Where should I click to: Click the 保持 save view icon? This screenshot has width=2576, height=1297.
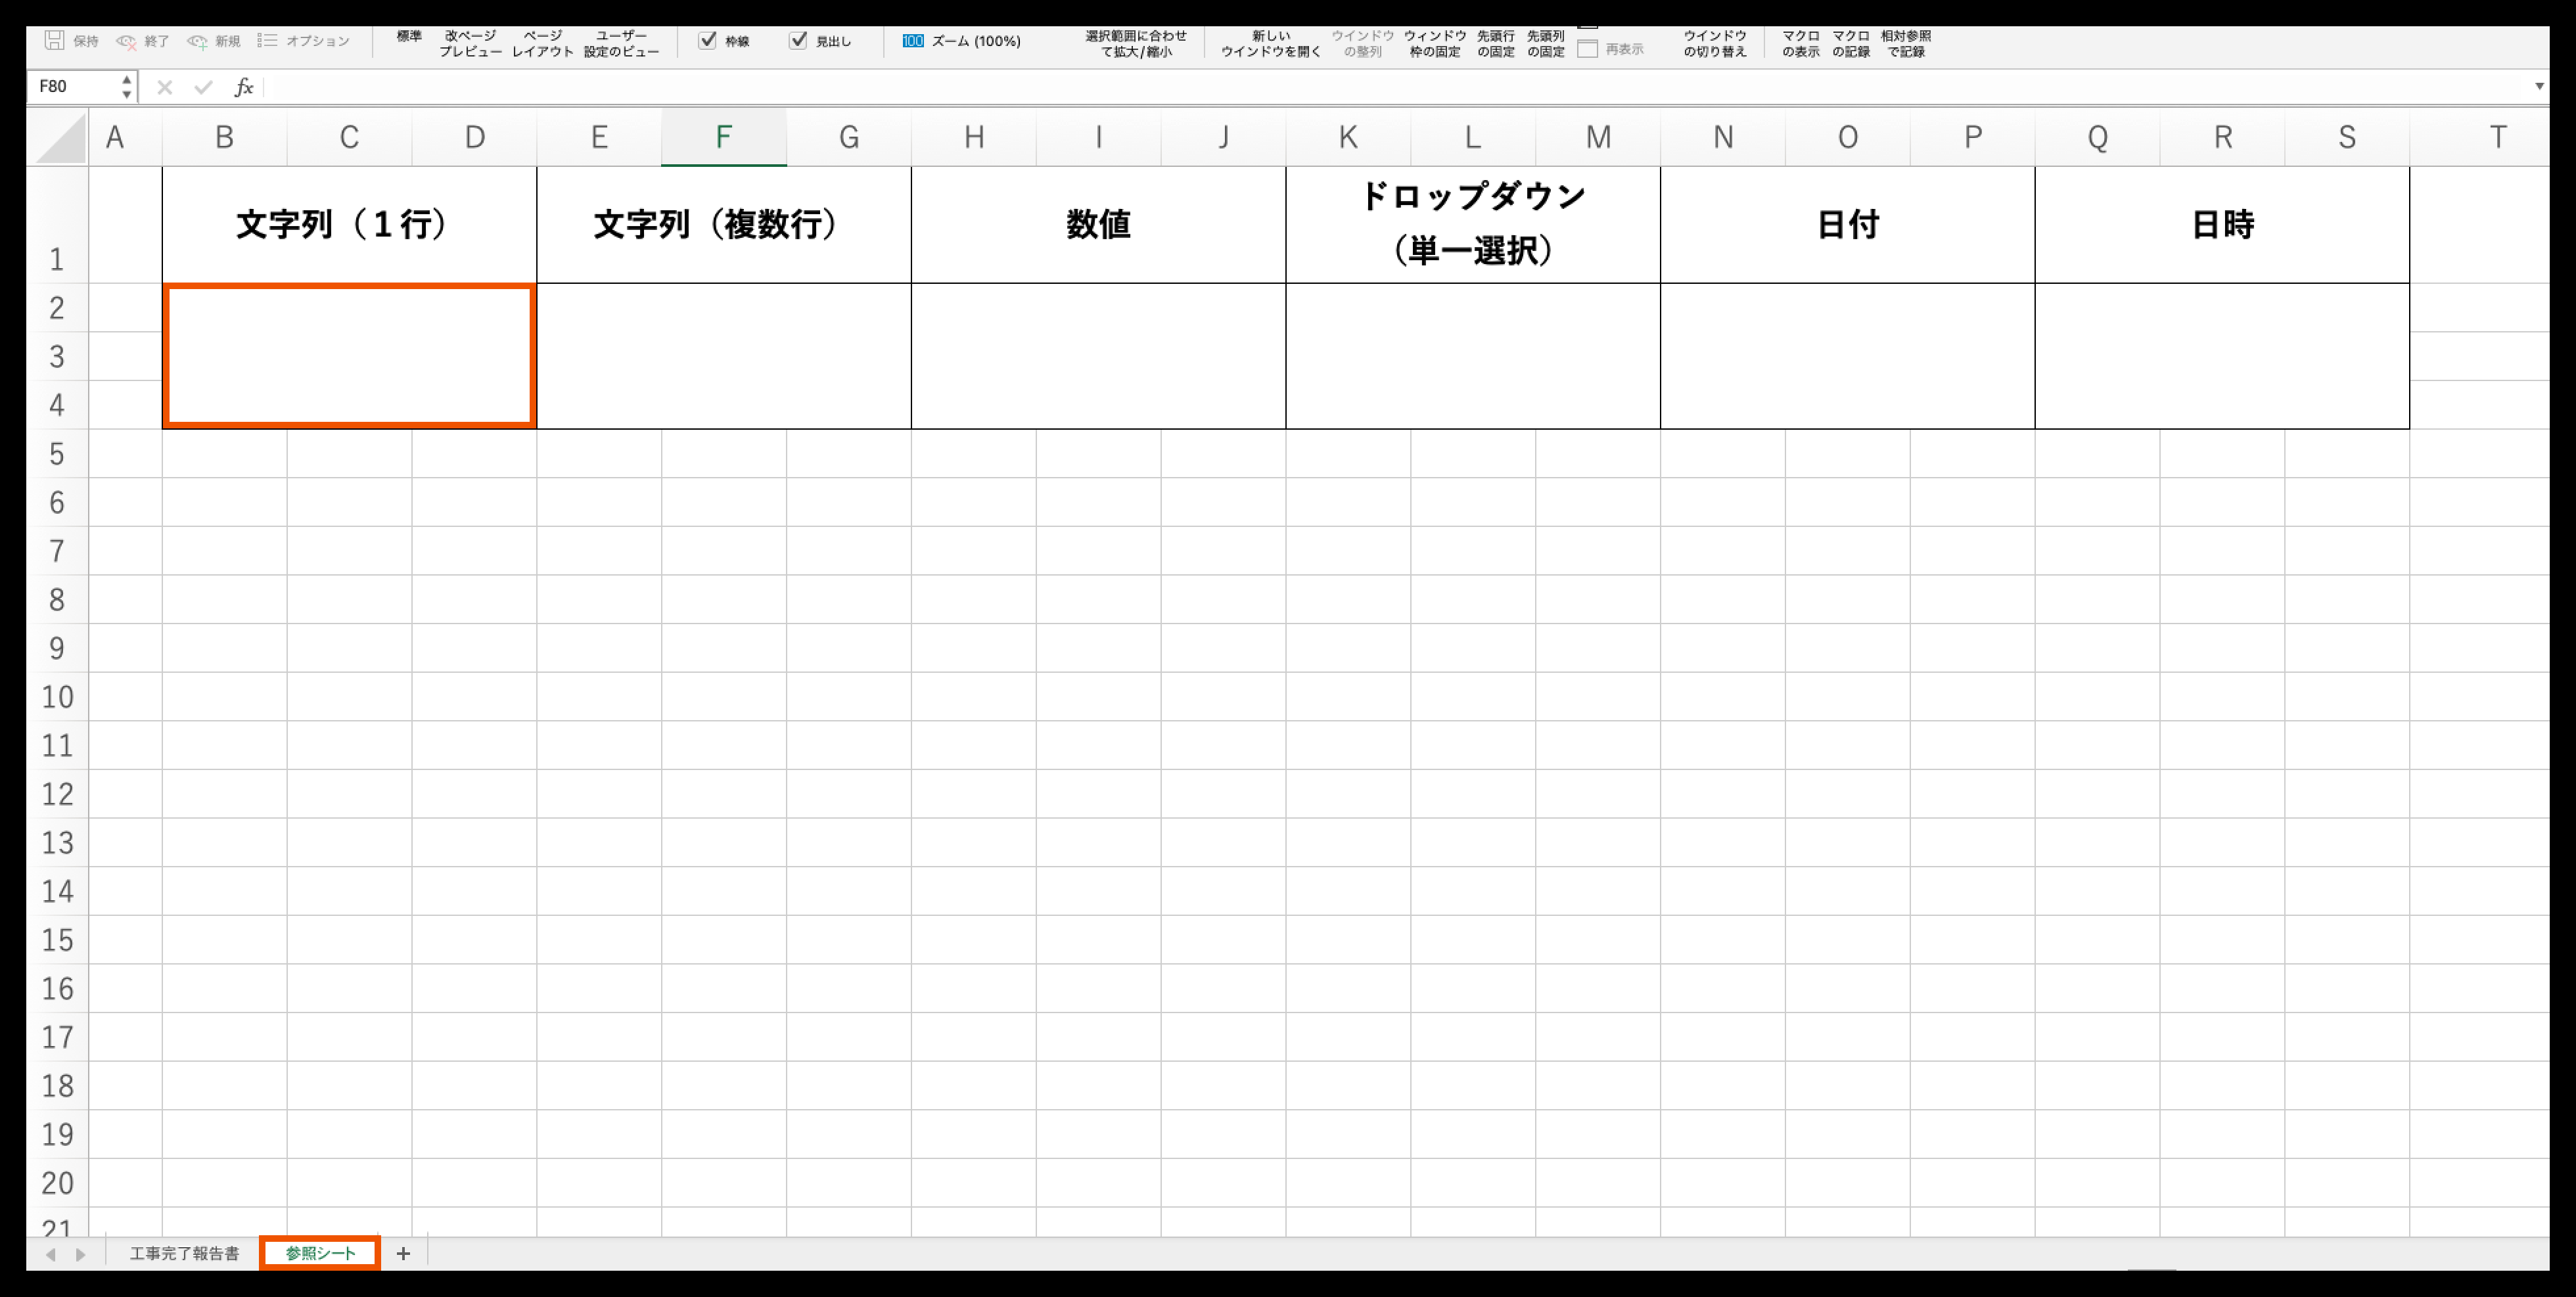click(55, 41)
